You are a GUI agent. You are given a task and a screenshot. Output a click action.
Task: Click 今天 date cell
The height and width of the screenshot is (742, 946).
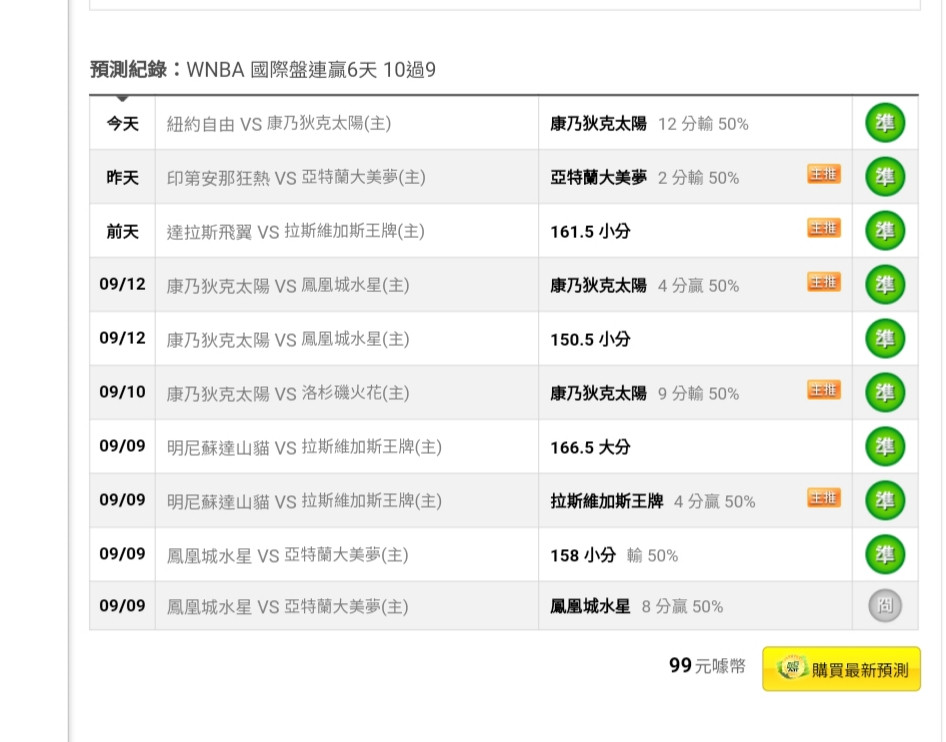coord(122,124)
